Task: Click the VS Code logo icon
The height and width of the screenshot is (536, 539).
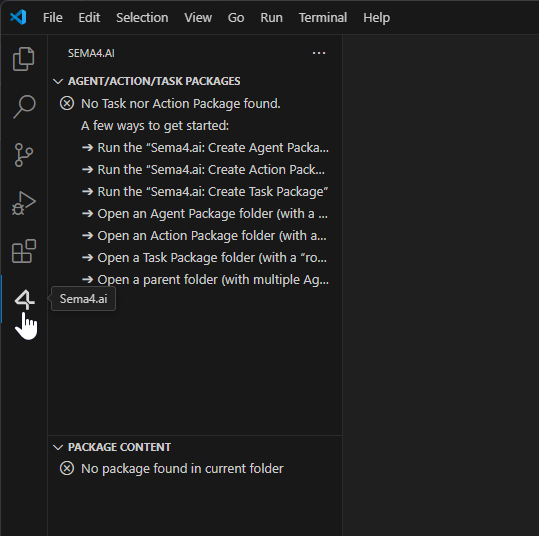Action: click(18, 17)
